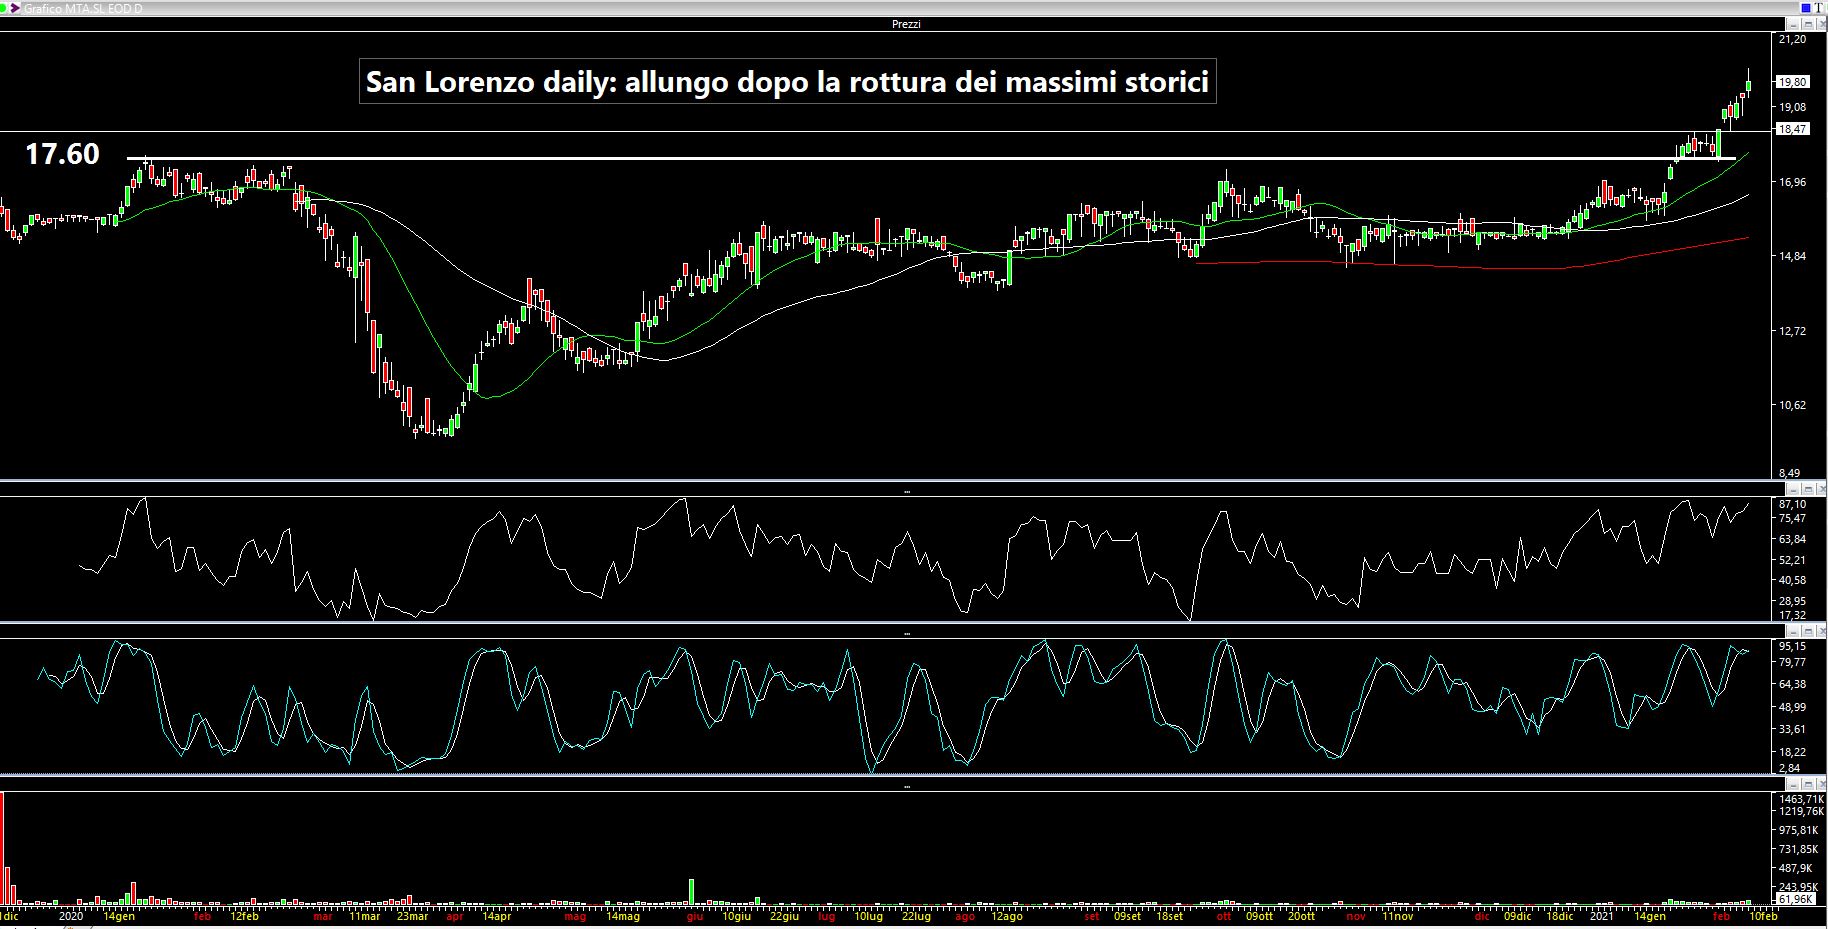Click the 16,96 price axis value

[1793, 182]
